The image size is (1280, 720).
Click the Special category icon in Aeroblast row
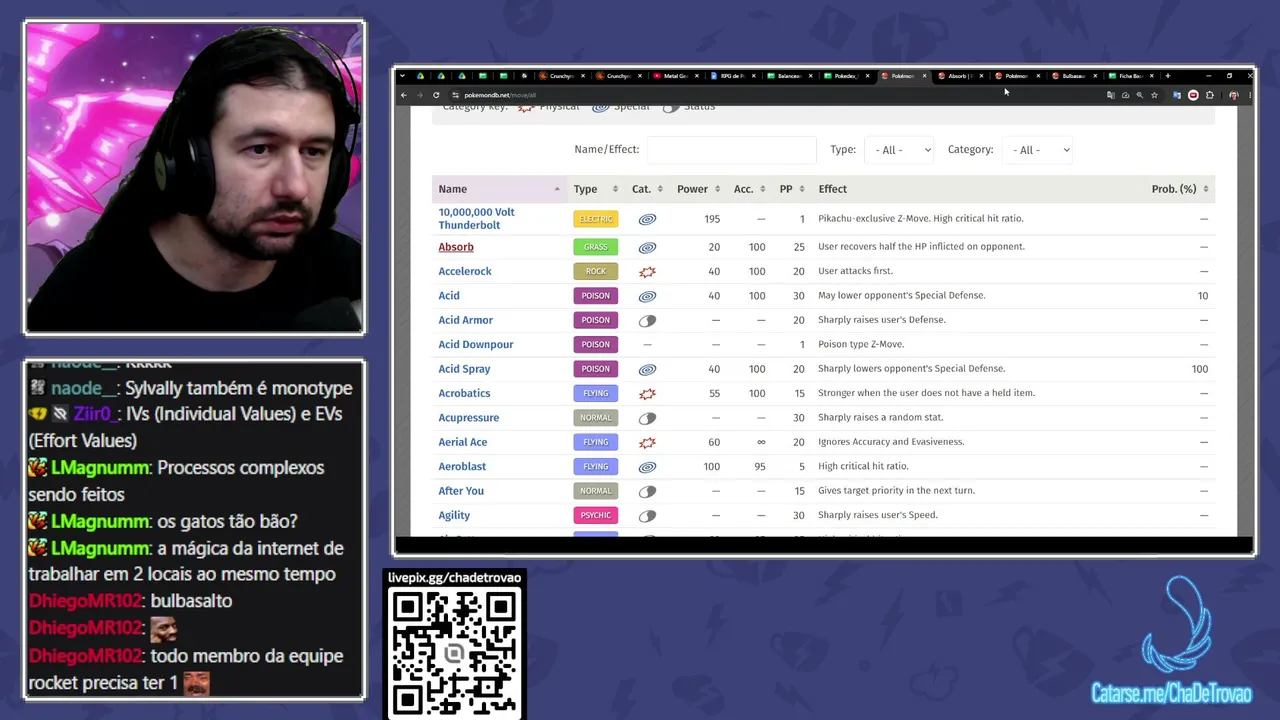647,466
